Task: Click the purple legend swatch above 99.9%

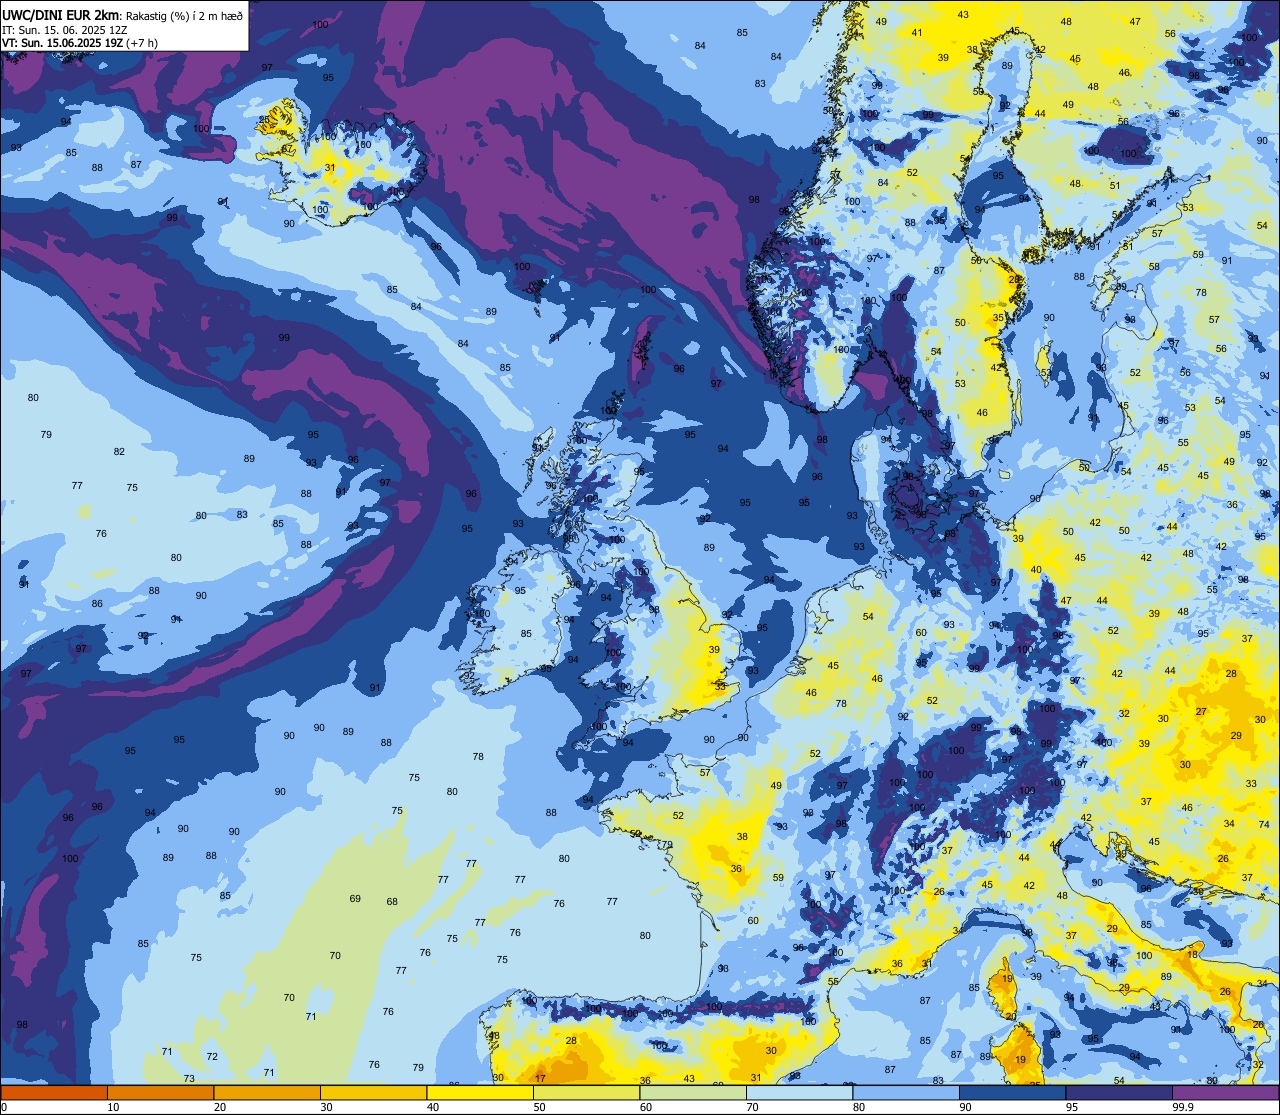Action: click(x=1226, y=1093)
